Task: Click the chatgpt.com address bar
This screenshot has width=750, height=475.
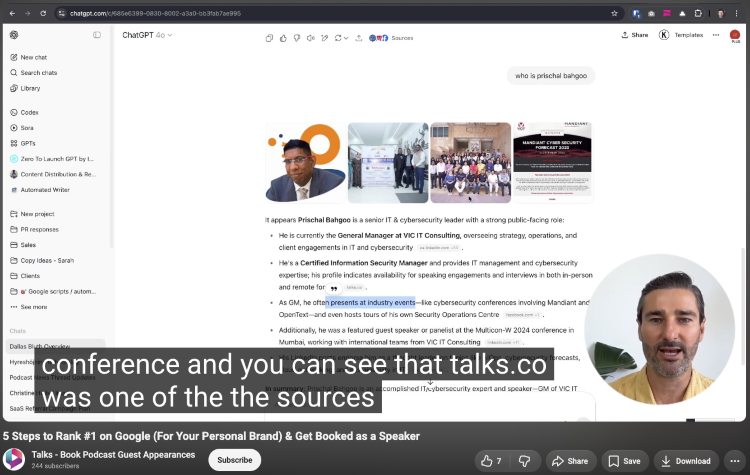Action: click(335, 13)
